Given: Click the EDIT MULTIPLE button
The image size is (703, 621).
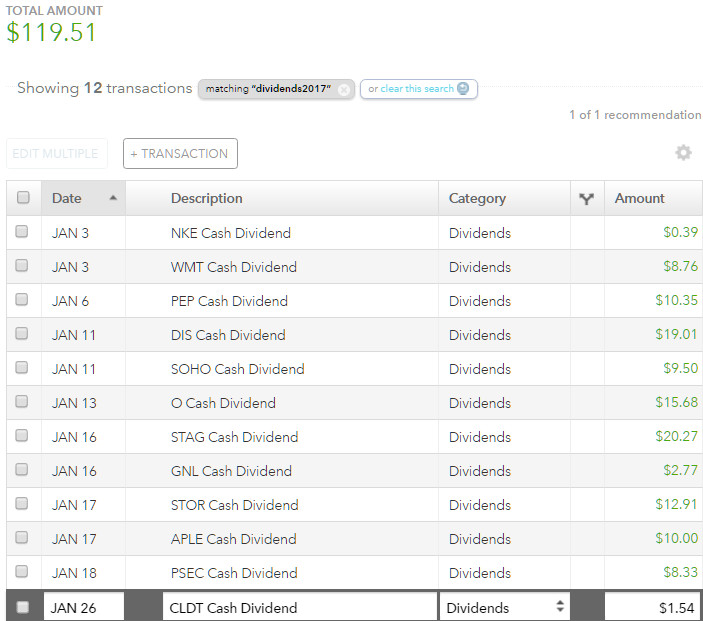Looking at the screenshot, I should coord(56,153).
